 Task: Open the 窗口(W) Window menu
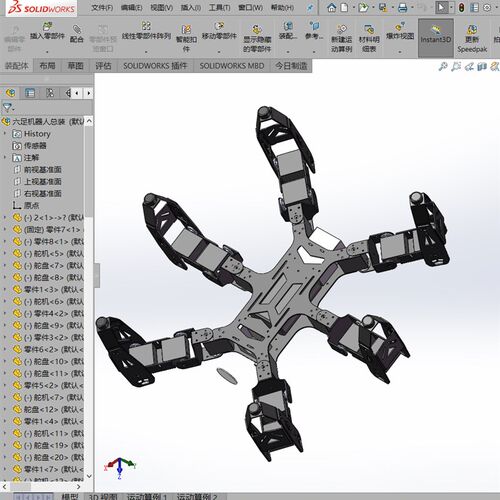point(250,7)
